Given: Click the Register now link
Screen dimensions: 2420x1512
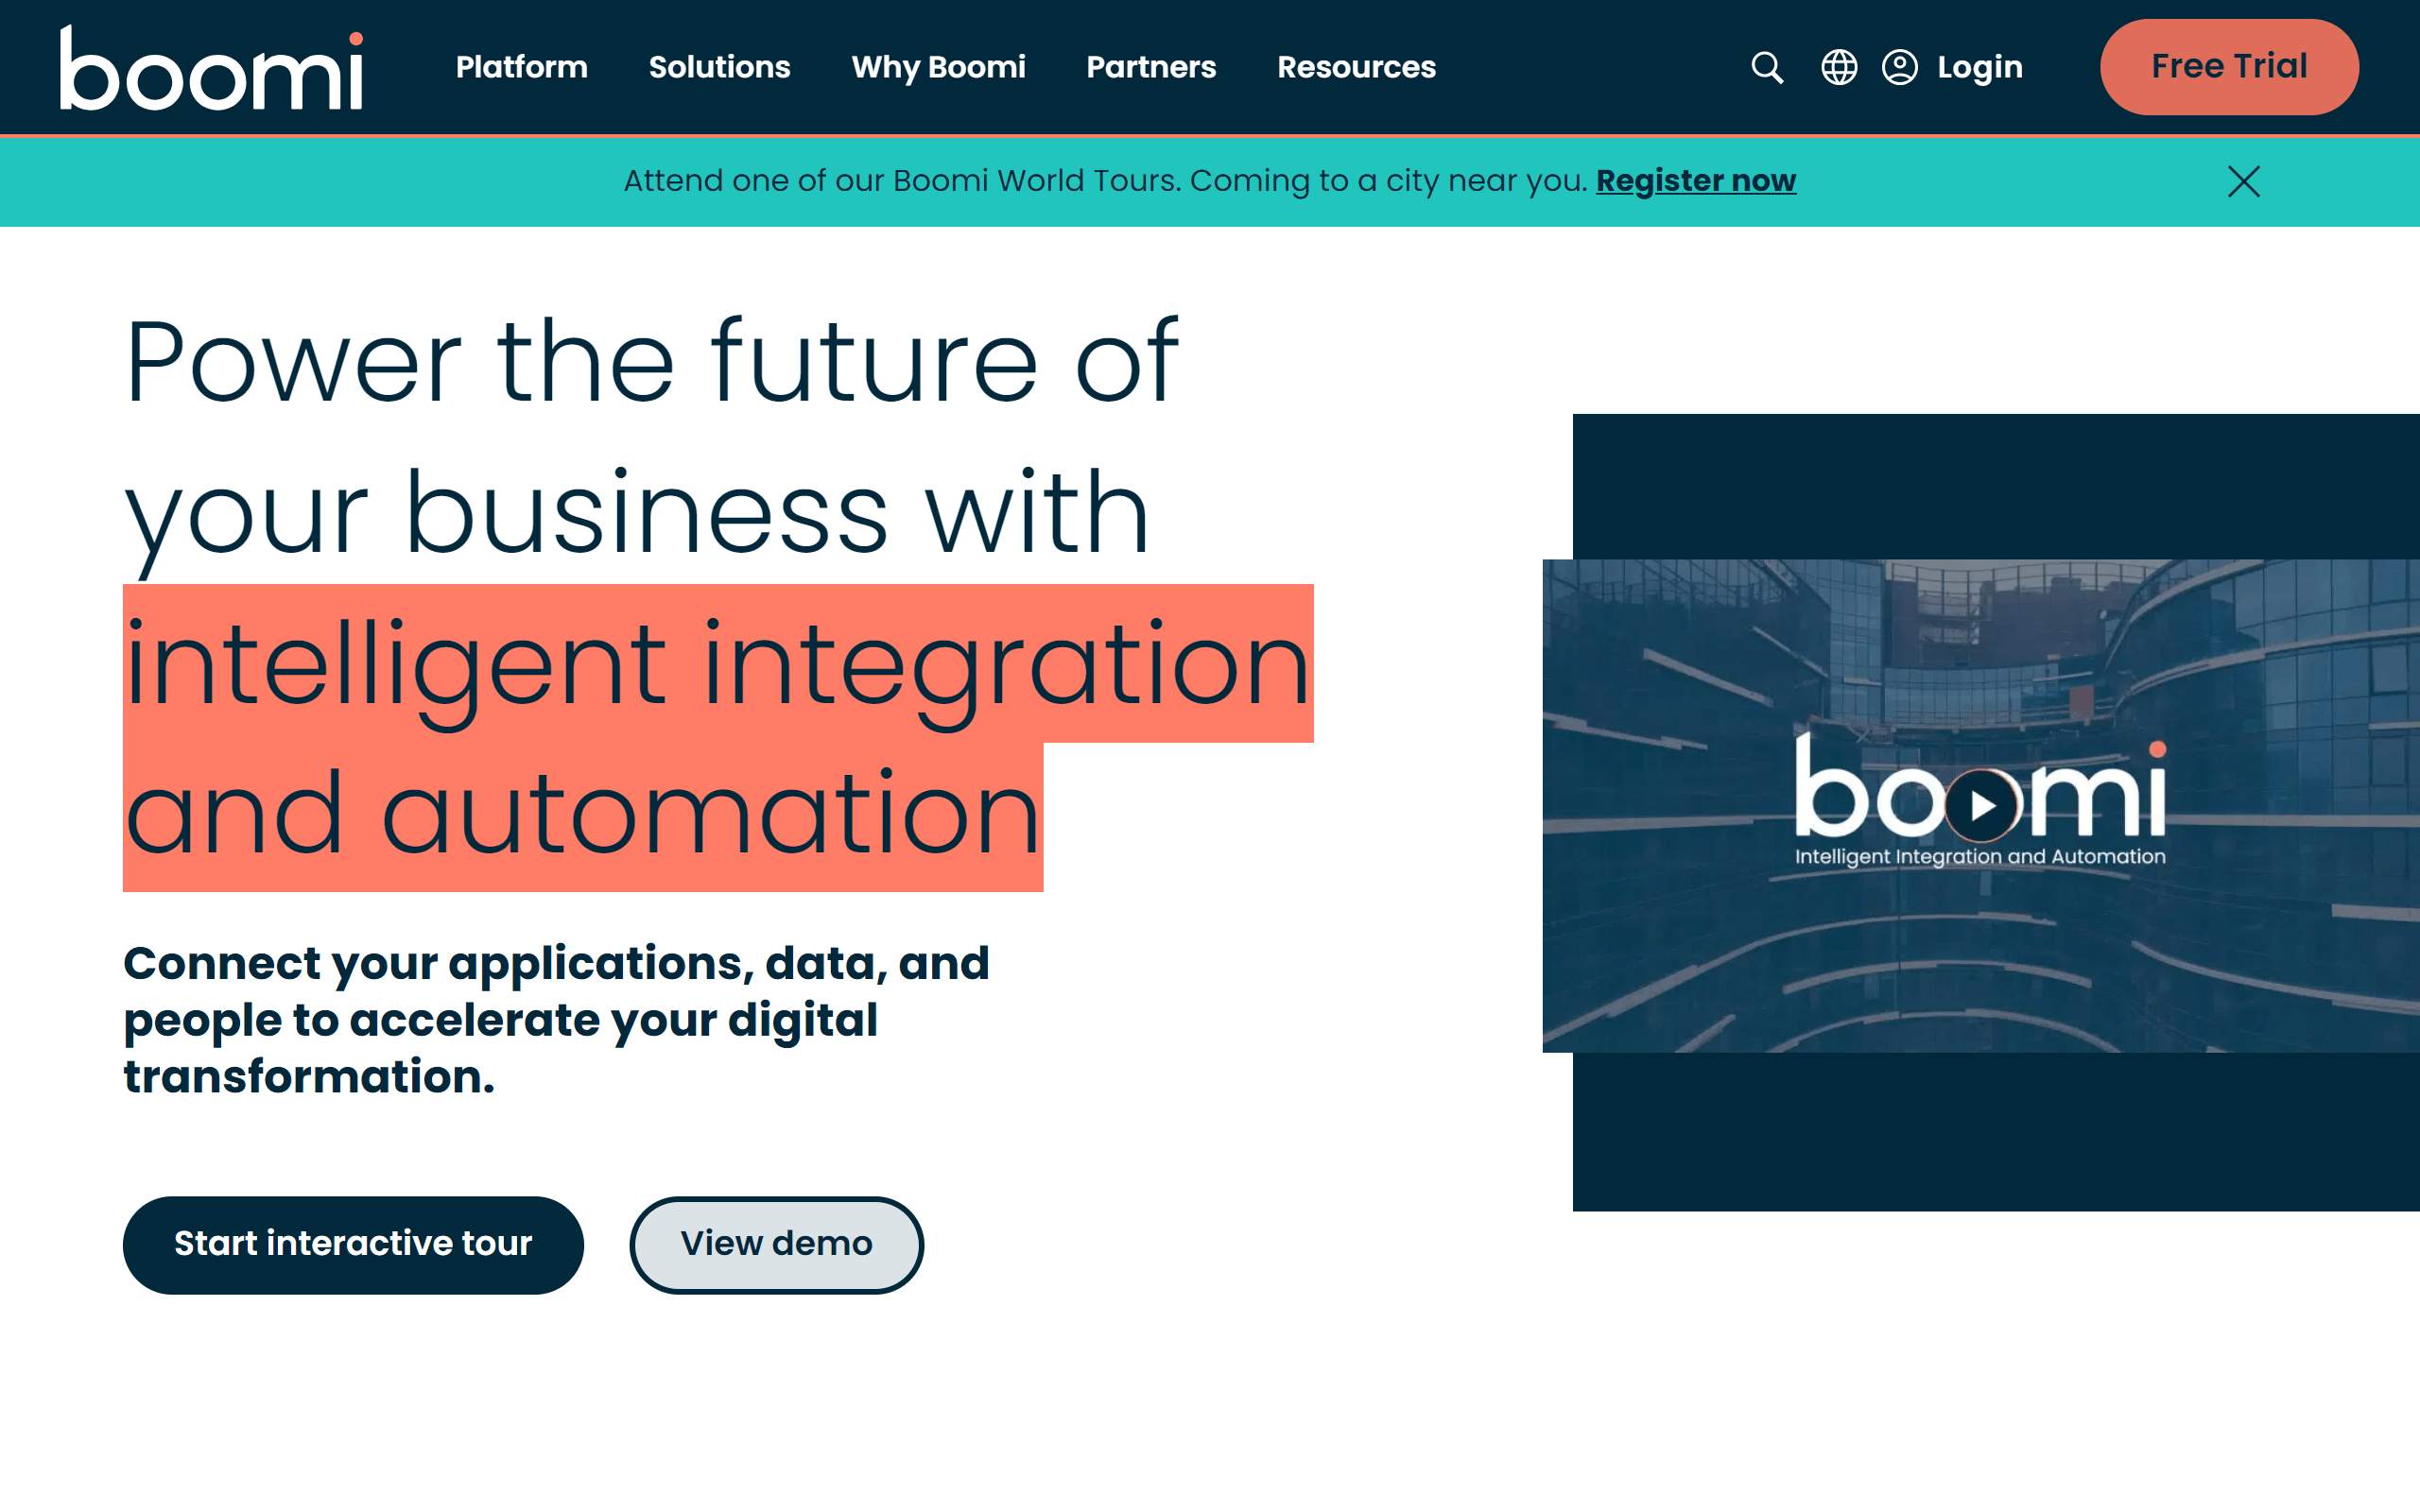Looking at the screenshot, I should click(1692, 181).
